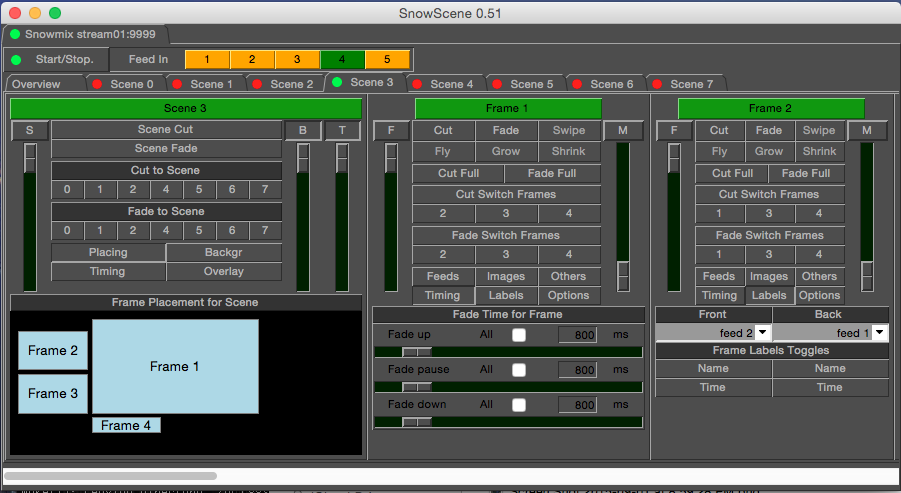Open the Scene 2 tab
The width and height of the screenshot is (901, 493).
285,84
